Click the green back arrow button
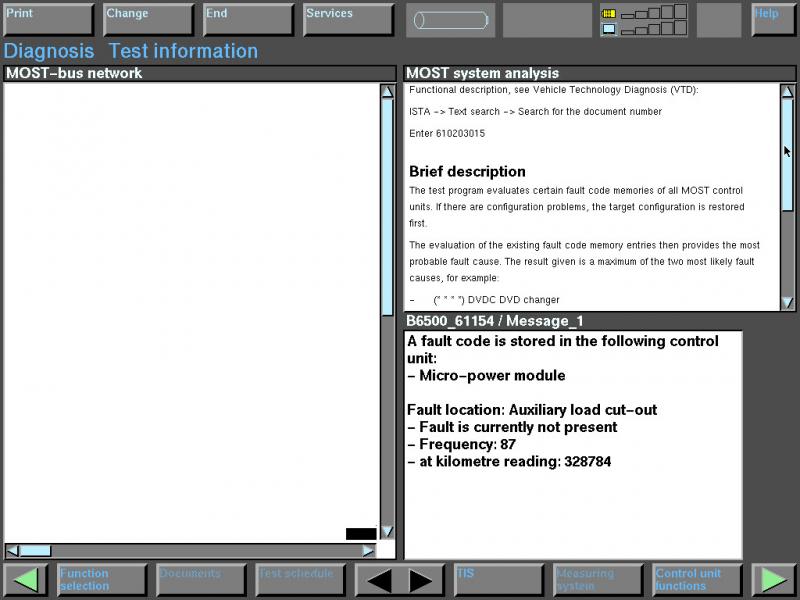Screen dimensions: 800x600 coord(25,580)
